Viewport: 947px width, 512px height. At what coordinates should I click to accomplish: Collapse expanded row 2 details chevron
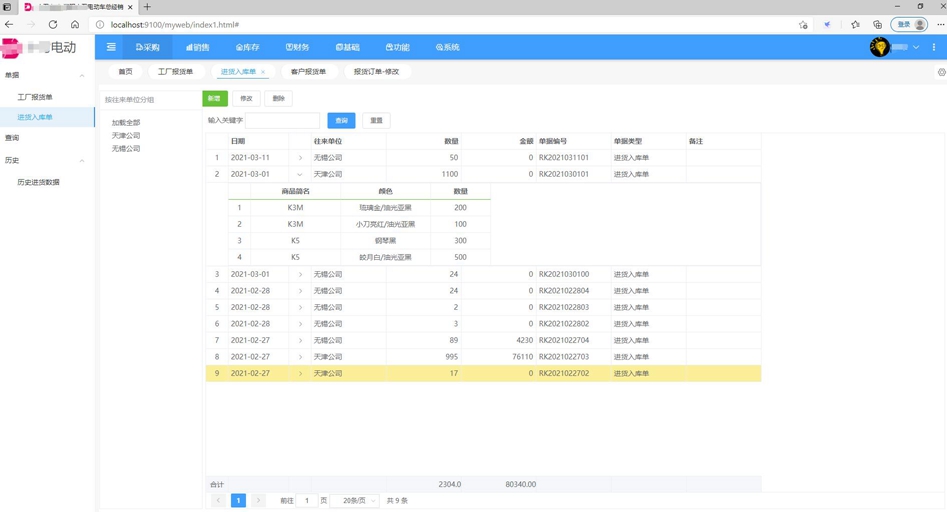click(x=300, y=174)
